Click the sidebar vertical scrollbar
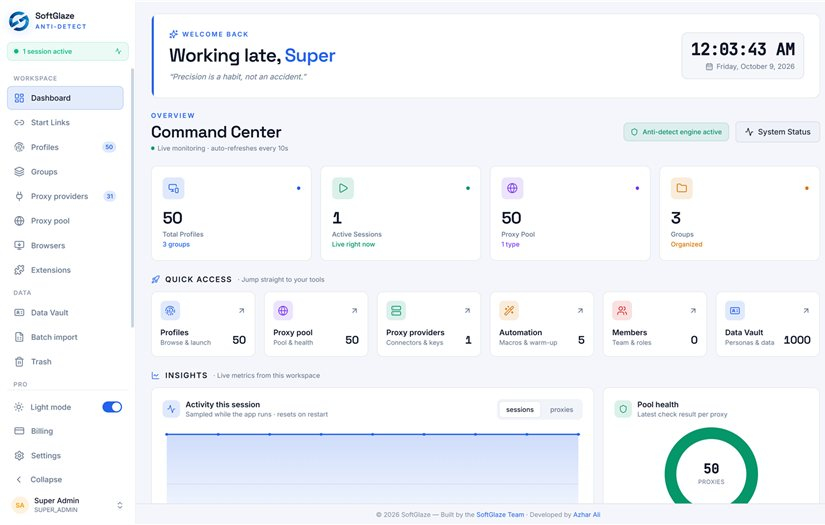Image resolution: width=825 pixels, height=525 pixels. pyautogui.click(x=132, y=197)
